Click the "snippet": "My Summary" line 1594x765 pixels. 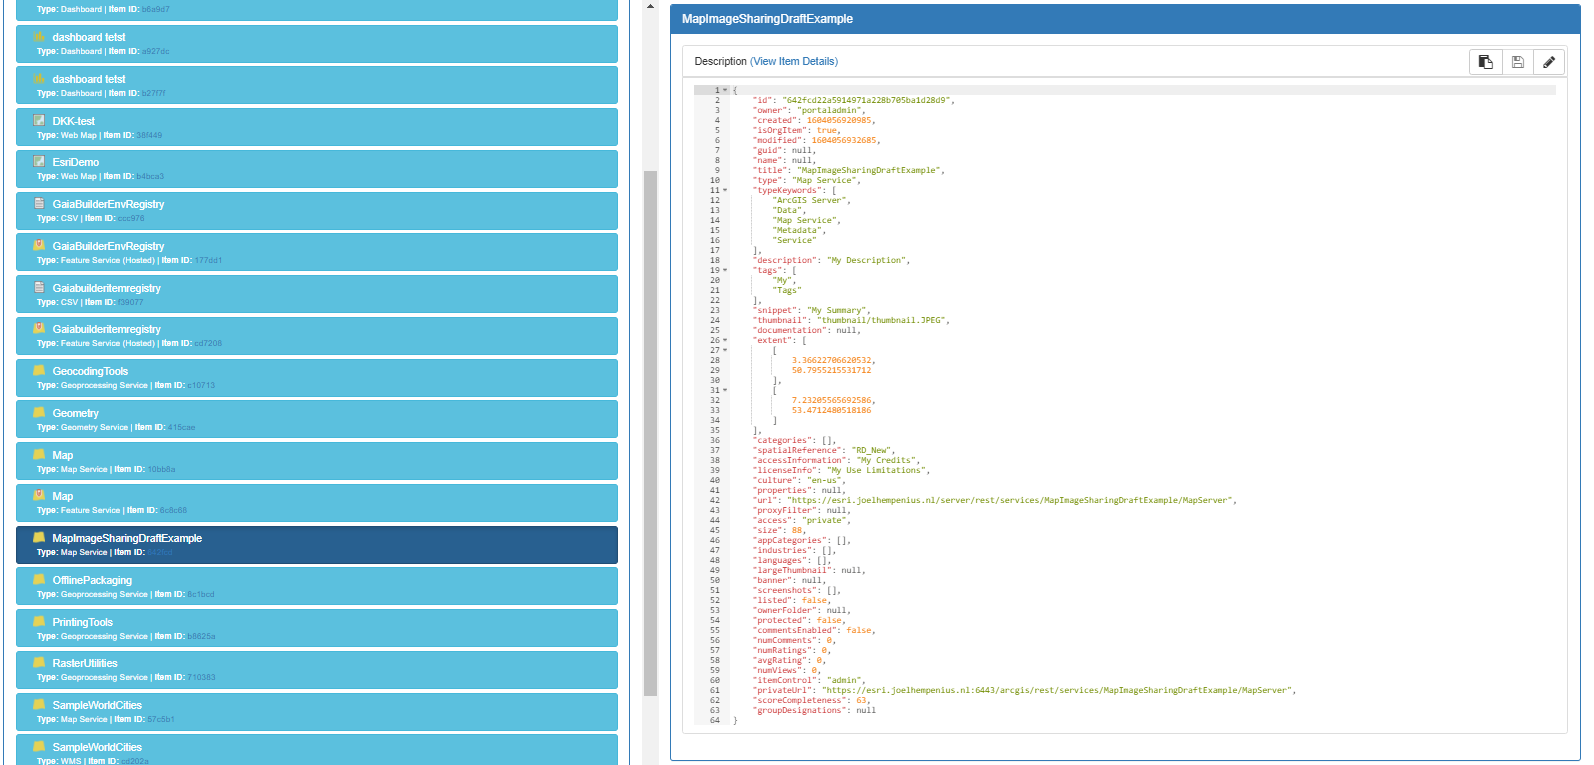pyautogui.click(x=813, y=310)
